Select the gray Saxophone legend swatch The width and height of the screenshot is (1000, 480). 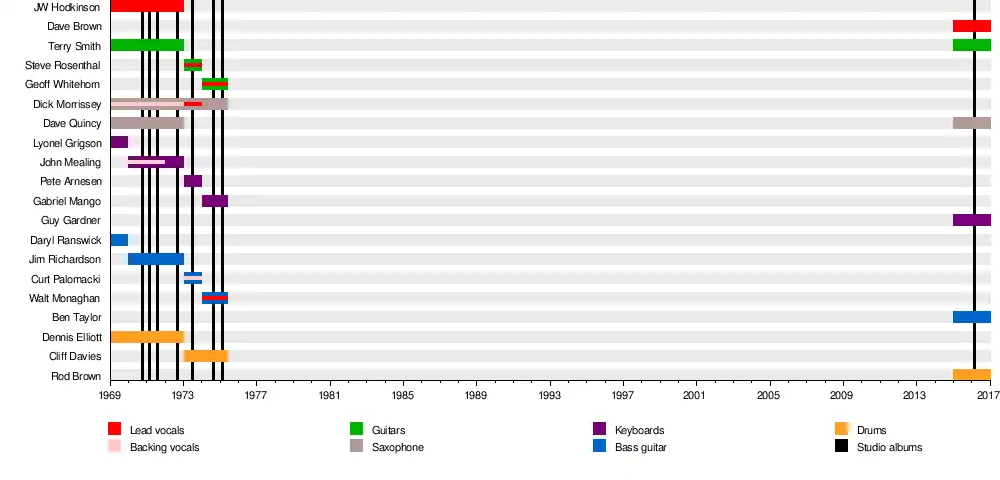(x=357, y=446)
